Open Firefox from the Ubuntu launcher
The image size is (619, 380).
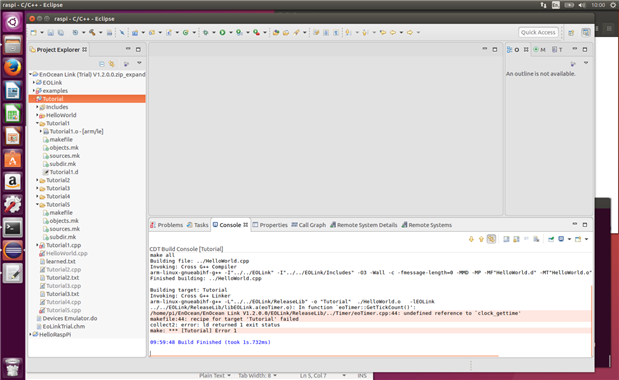pyautogui.click(x=13, y=67)
